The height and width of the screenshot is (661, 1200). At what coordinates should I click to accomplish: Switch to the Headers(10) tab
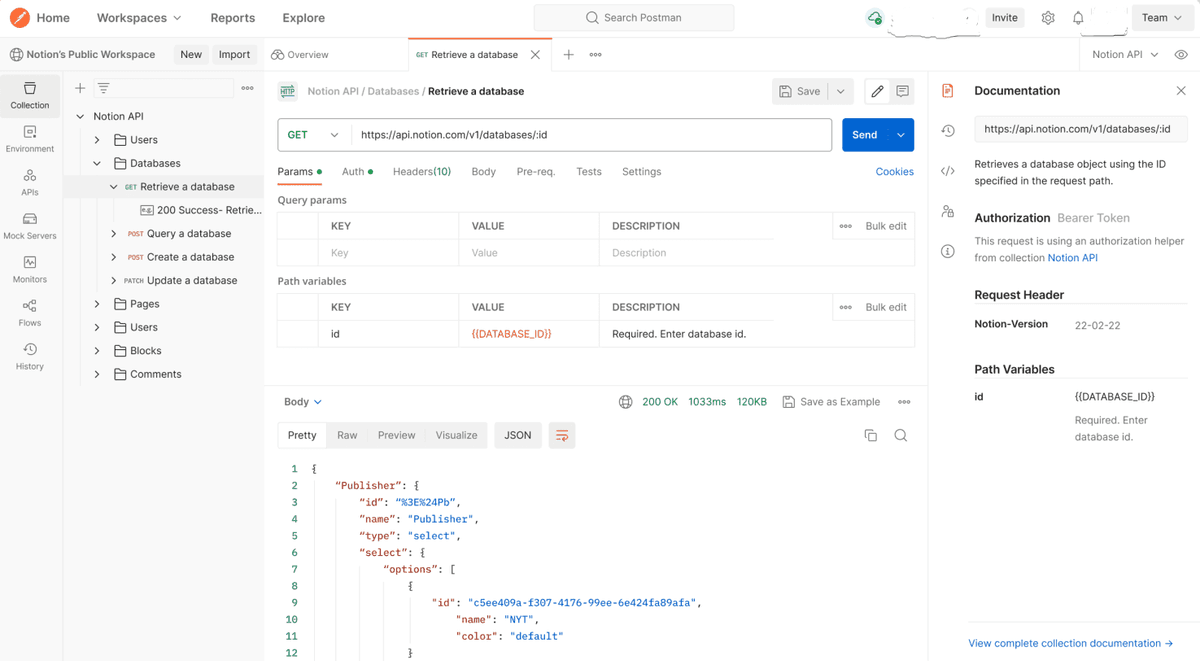(x=421, y=172)
